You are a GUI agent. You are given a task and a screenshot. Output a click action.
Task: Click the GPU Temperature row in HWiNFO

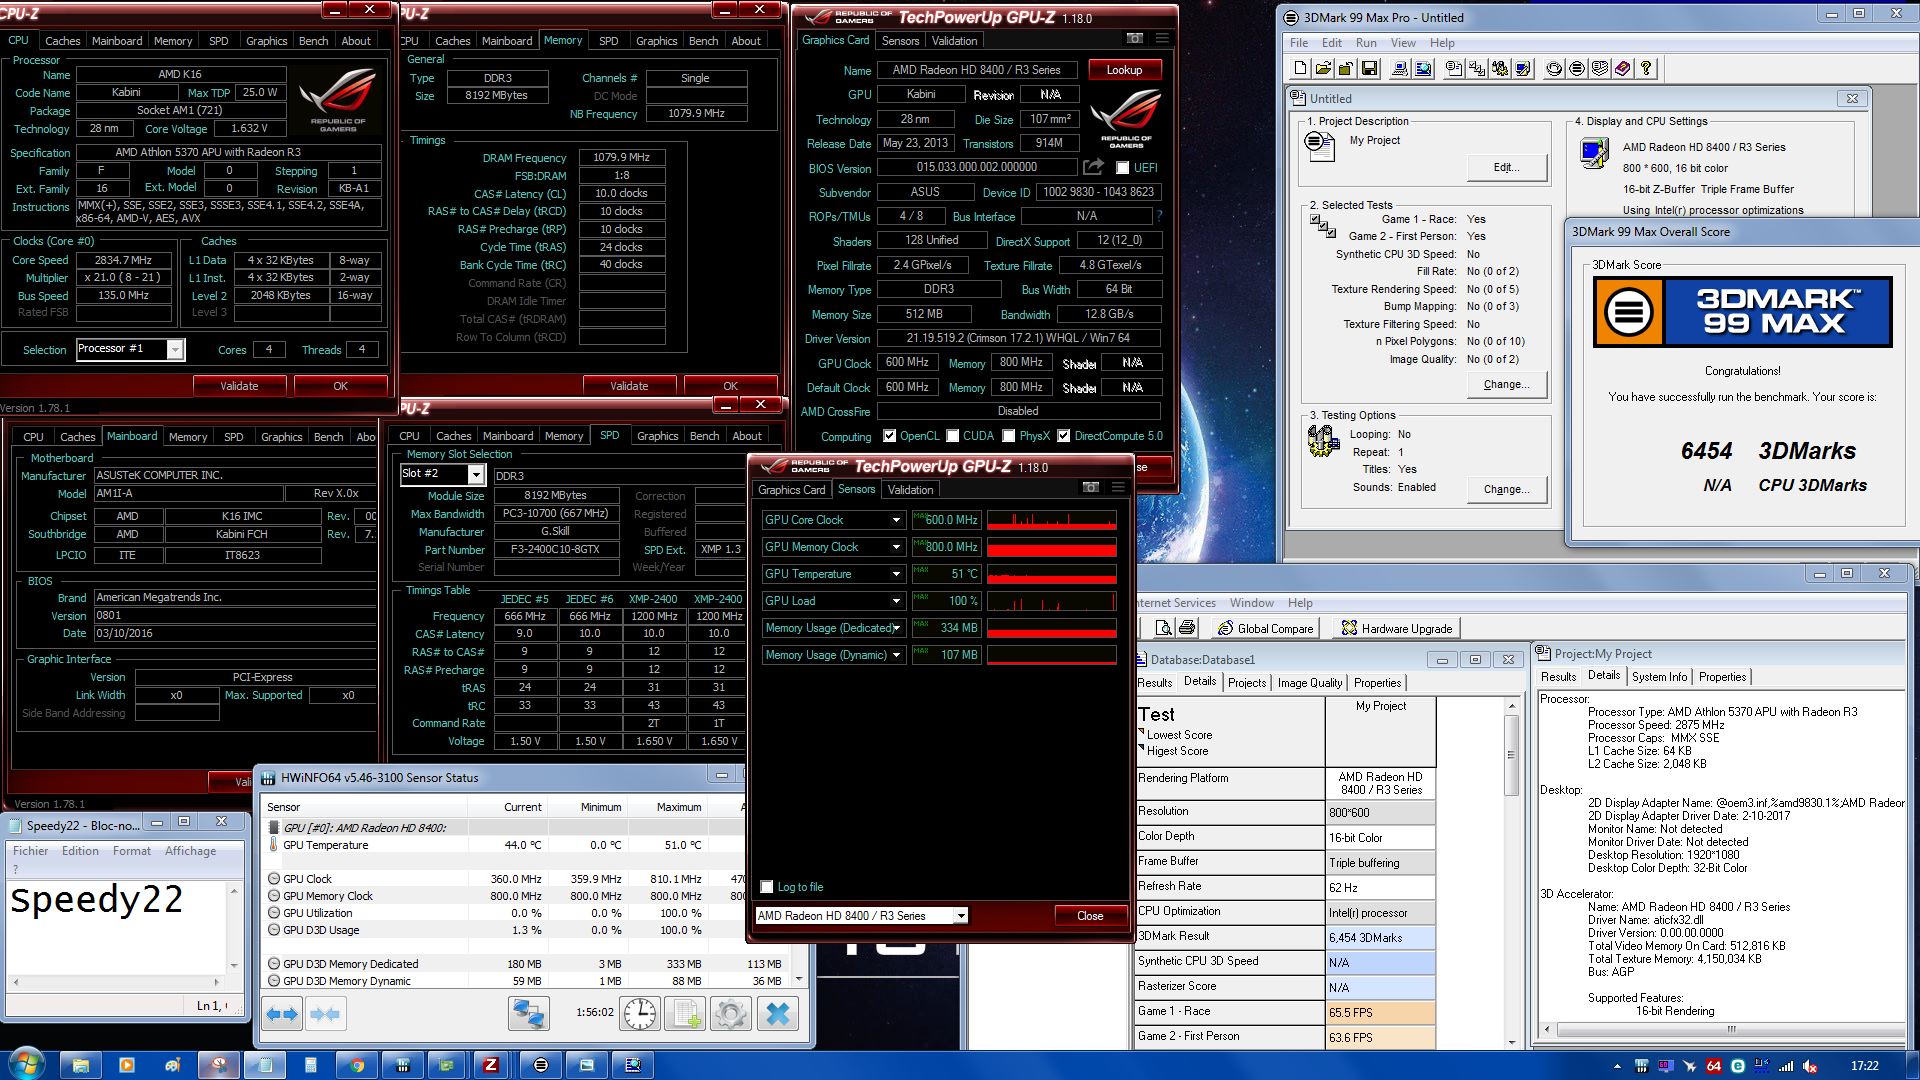click(505, 845)
